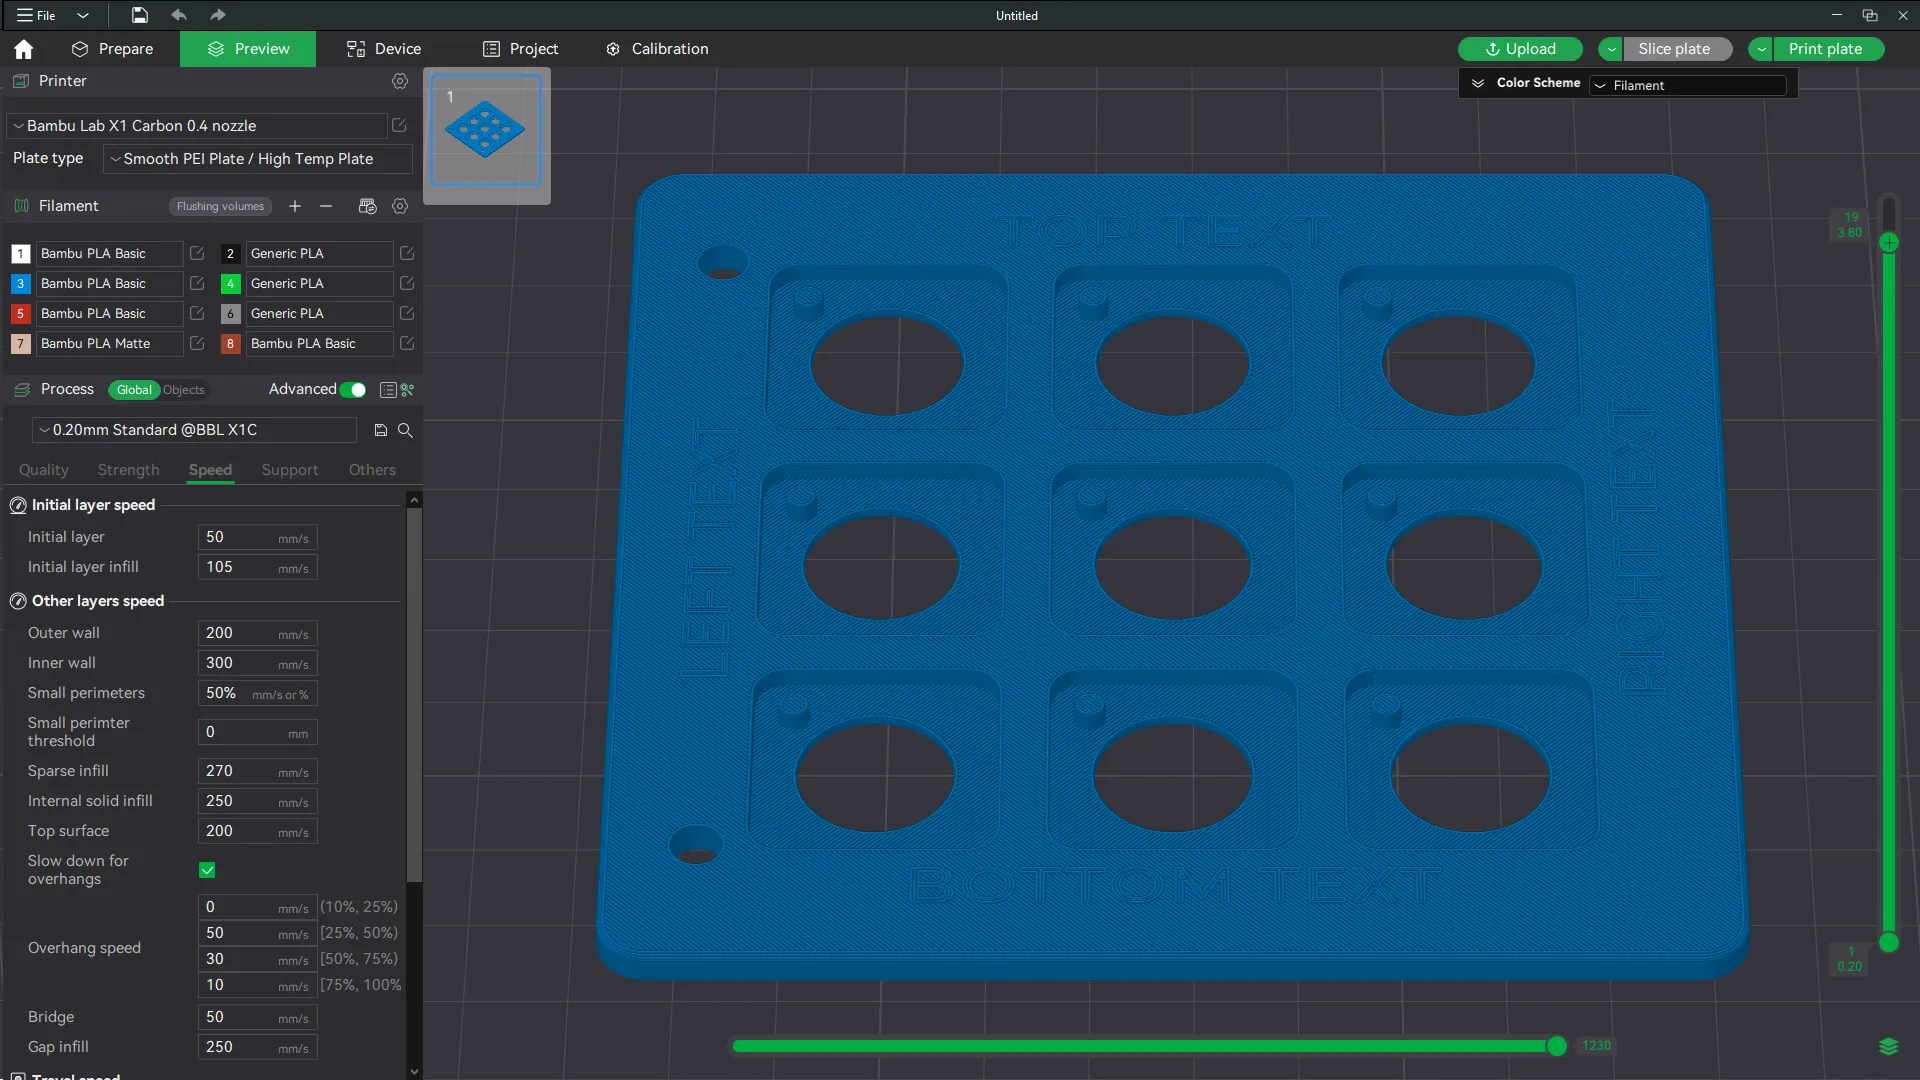Remove a filament with the minus icon

[x=326, y=206]
